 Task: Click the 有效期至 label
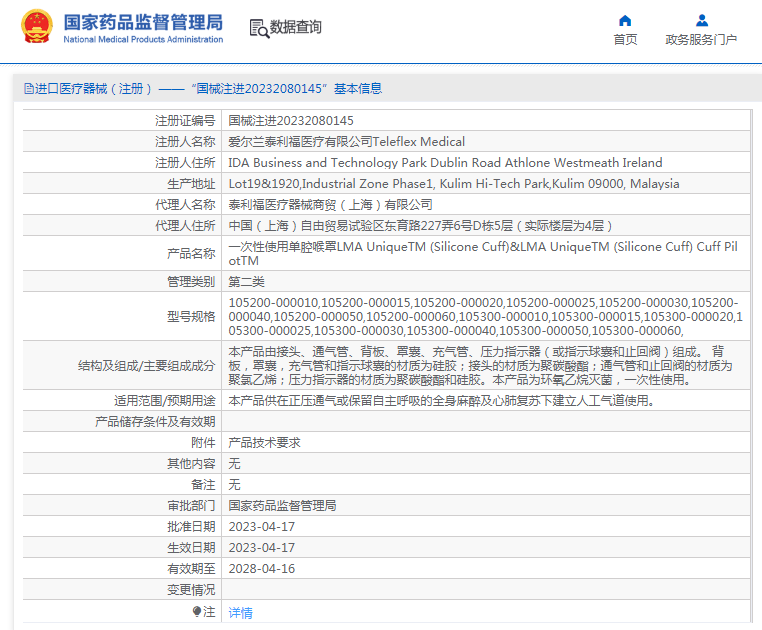click(191, 569)
